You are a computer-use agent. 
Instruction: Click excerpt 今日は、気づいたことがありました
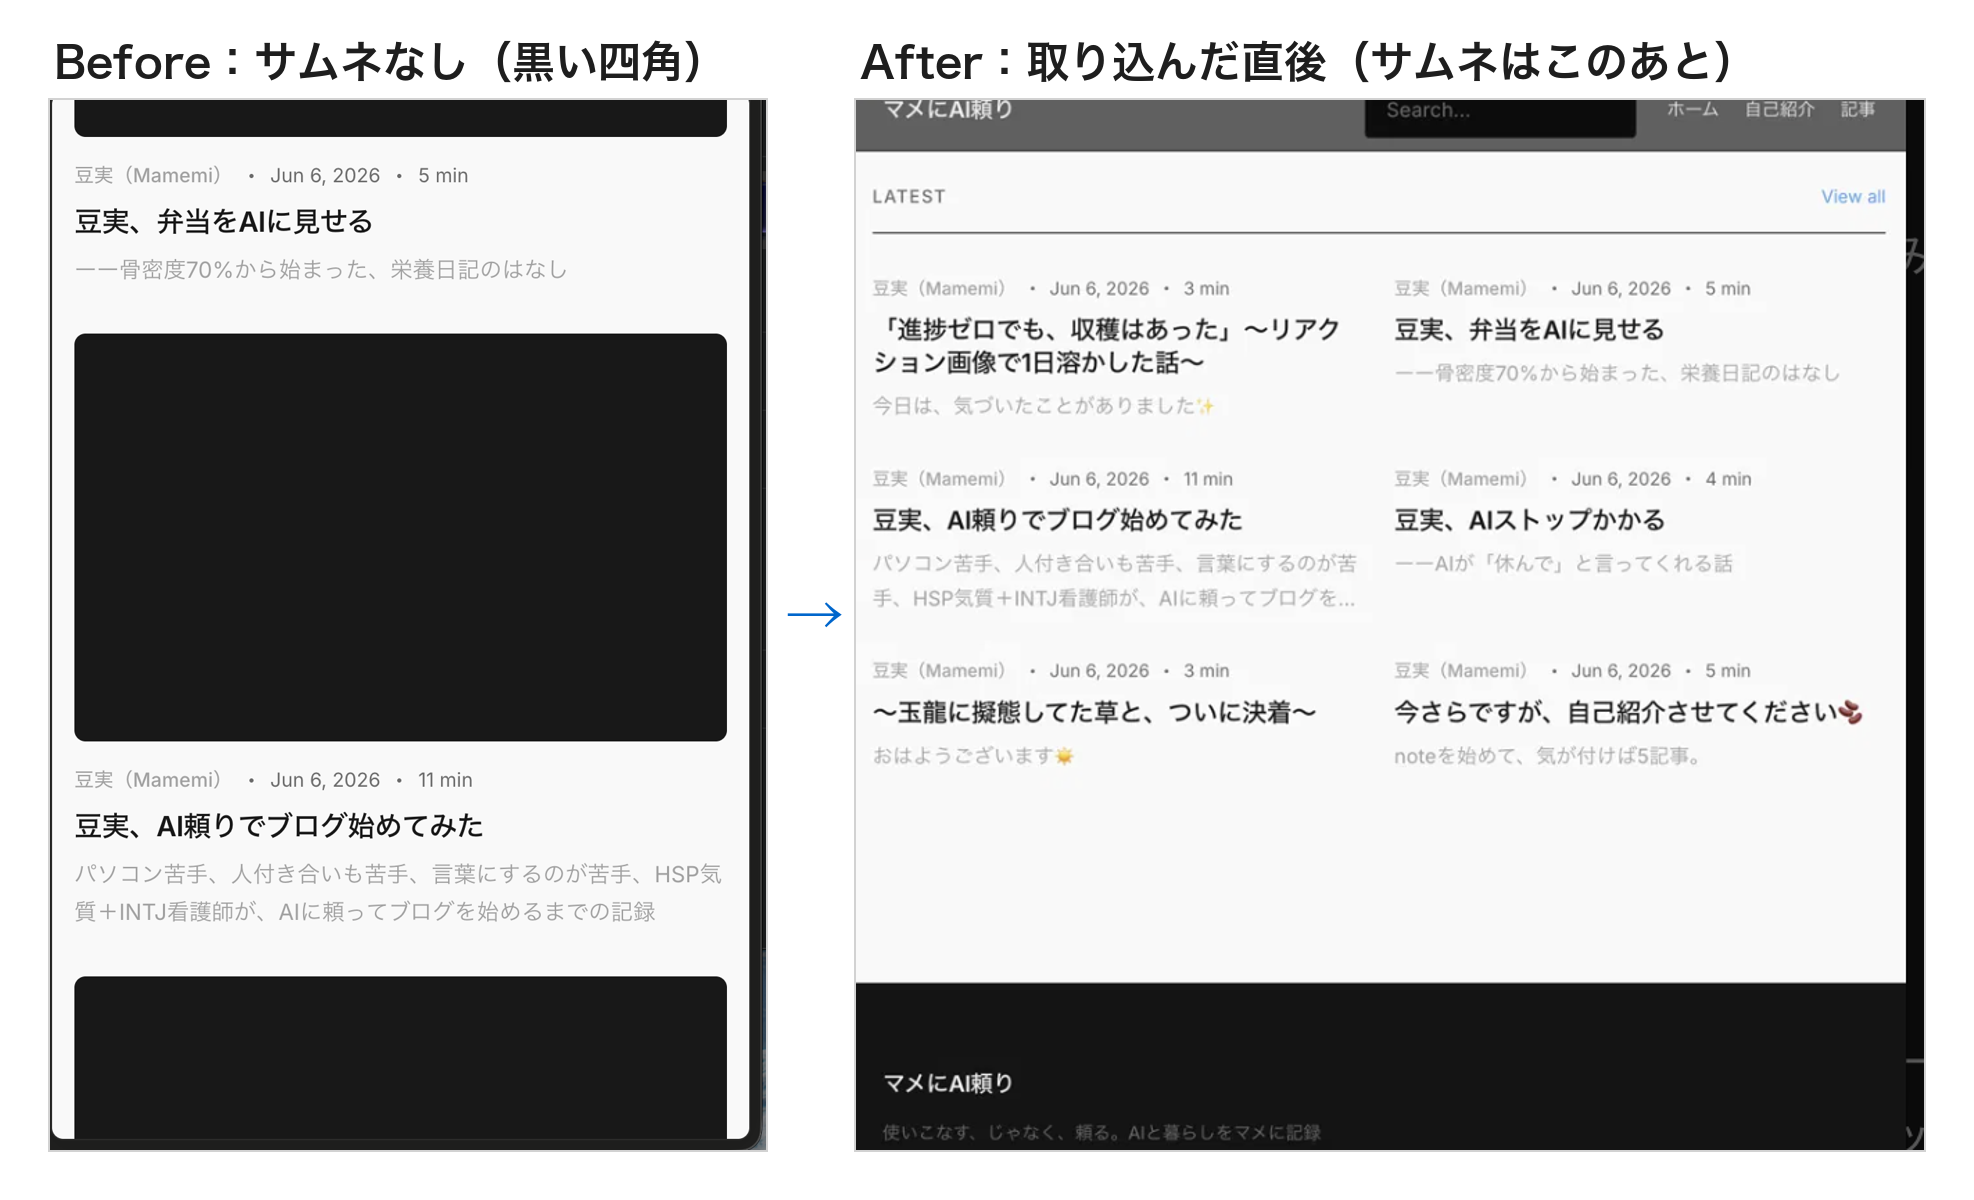(1043, 405)
